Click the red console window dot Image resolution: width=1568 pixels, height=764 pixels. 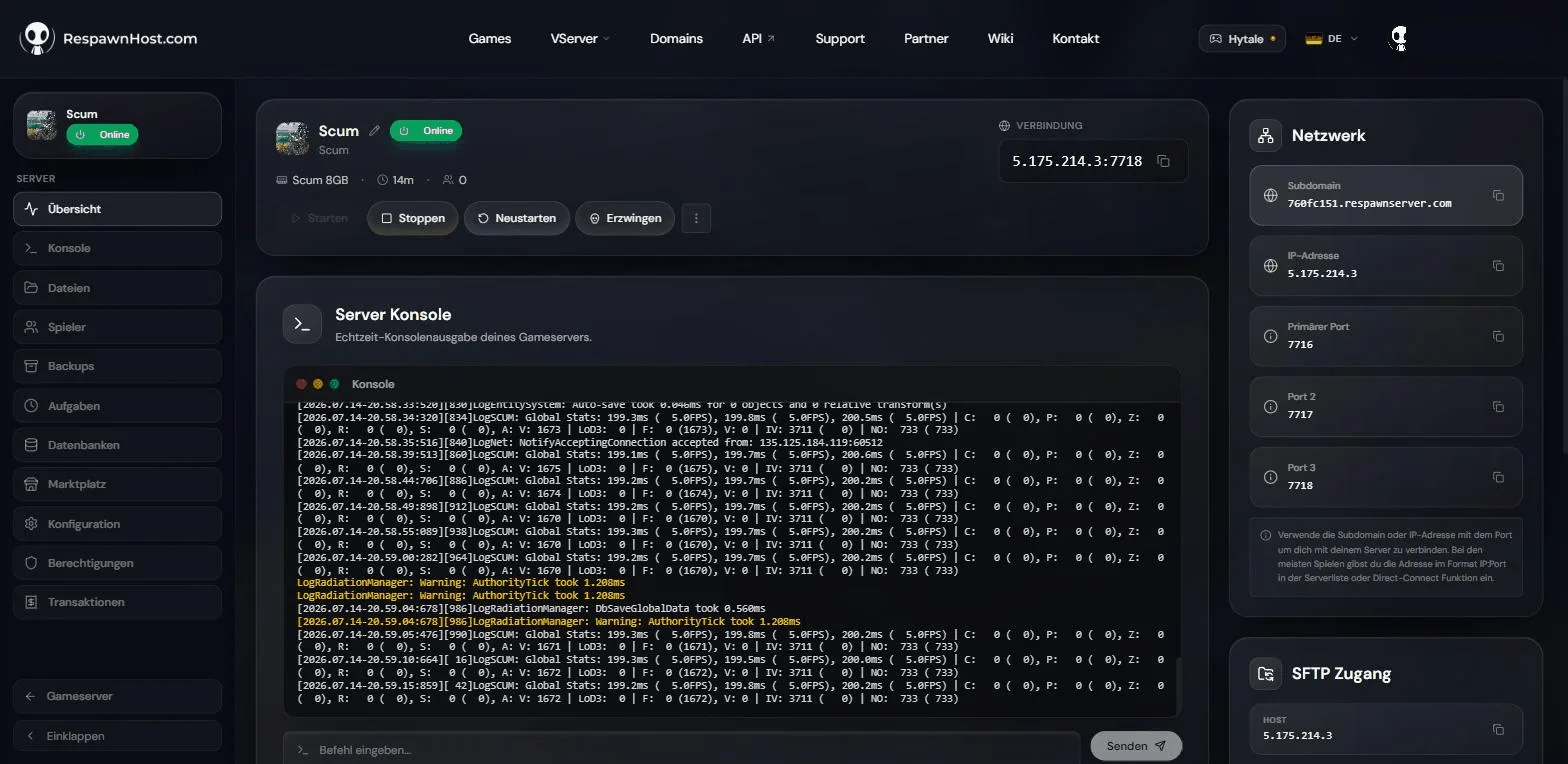(302, 384)
